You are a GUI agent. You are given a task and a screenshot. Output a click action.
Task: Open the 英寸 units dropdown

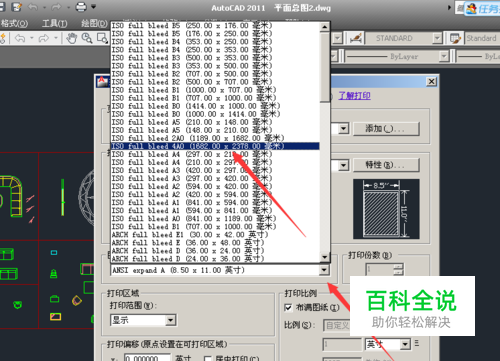(x=388, y=344)
